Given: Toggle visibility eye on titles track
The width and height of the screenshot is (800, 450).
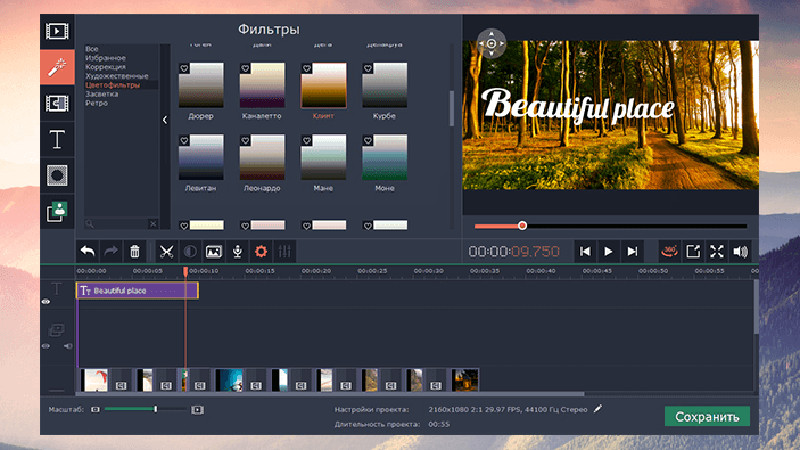Looking at the screenshot, I should [46, 301].
